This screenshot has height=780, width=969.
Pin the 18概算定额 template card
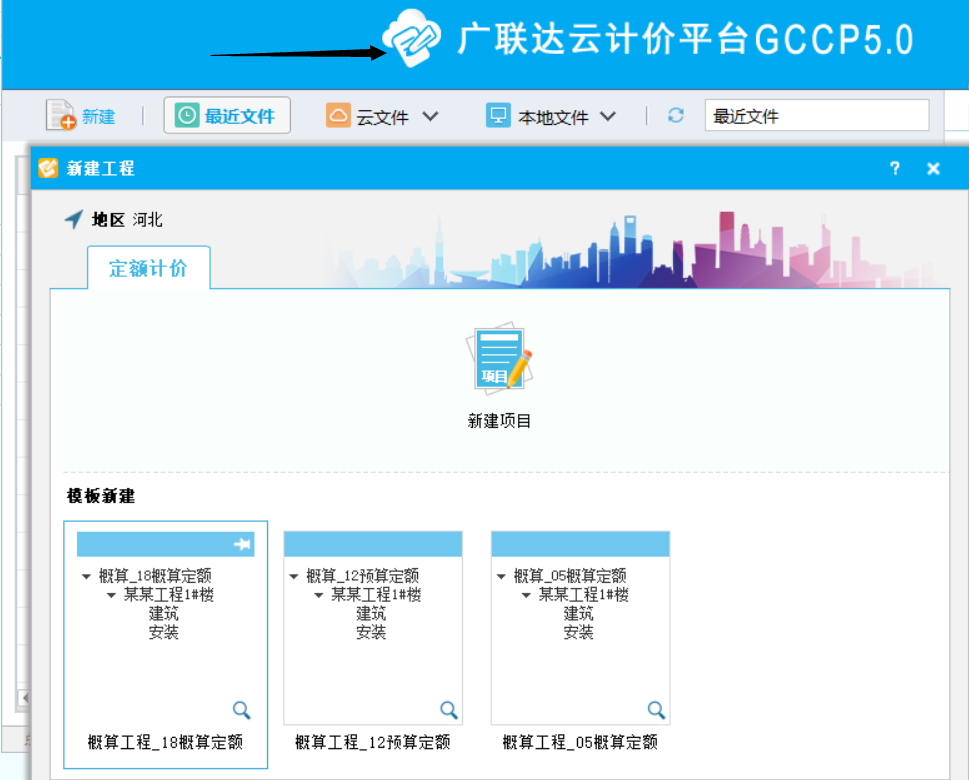pos(242,544)
